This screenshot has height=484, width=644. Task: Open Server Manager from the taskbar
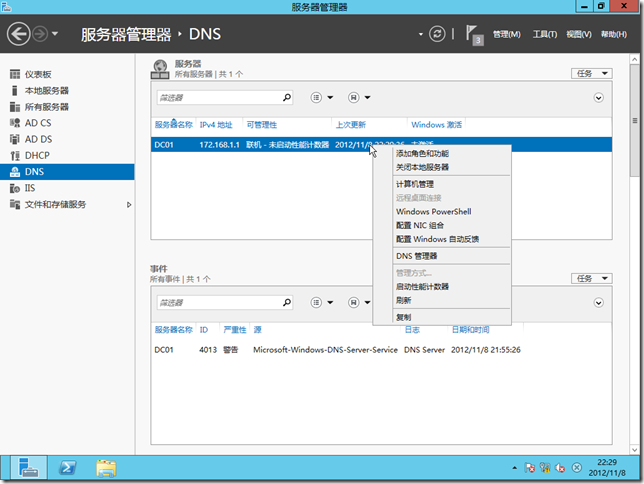click(x=29, y=468)
